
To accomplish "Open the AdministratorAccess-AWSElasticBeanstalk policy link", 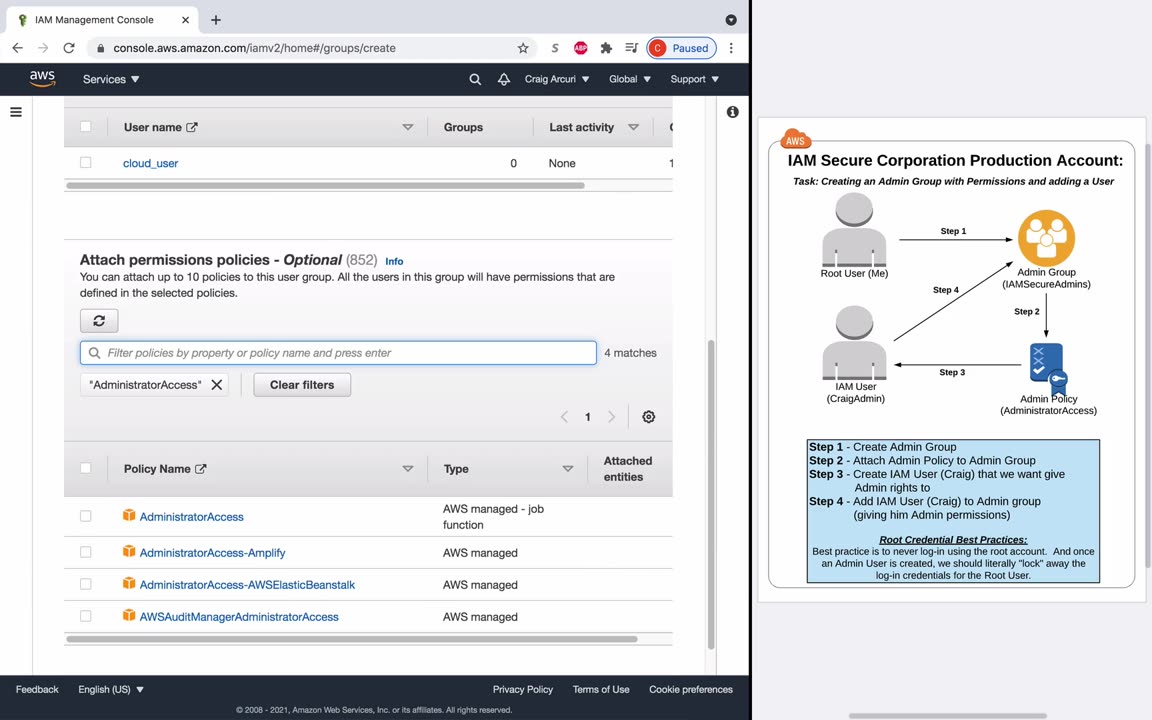I will point(248,585).
